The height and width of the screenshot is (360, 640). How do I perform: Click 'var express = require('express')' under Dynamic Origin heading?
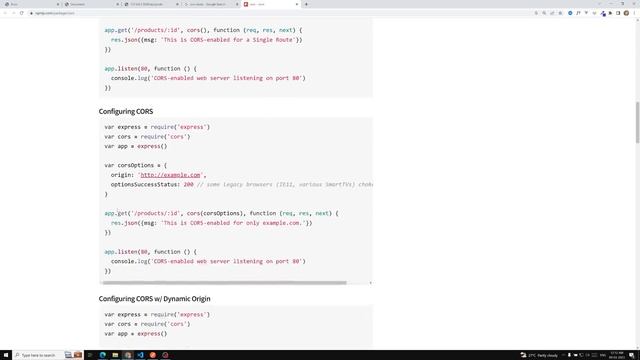pyautogui.click(x=157, y=314)
